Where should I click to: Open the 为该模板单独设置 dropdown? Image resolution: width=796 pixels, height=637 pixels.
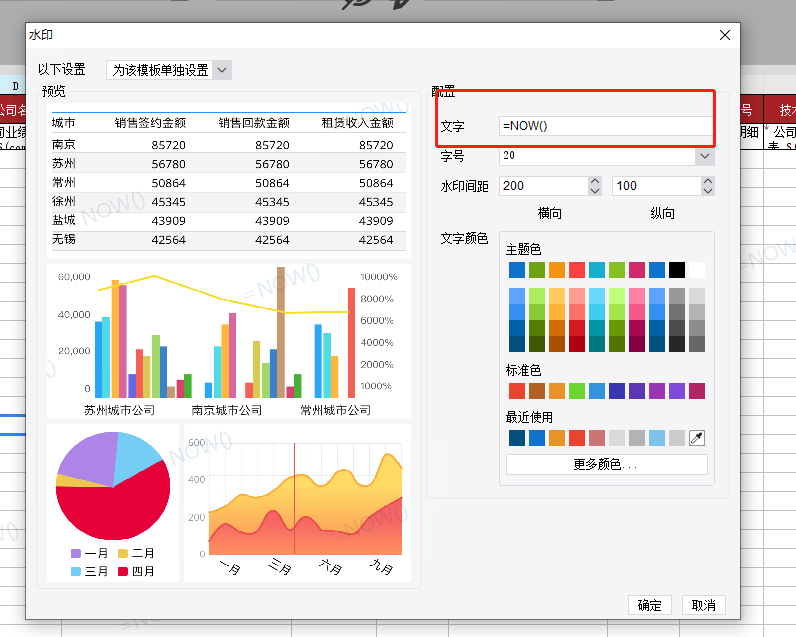[169, 70]
